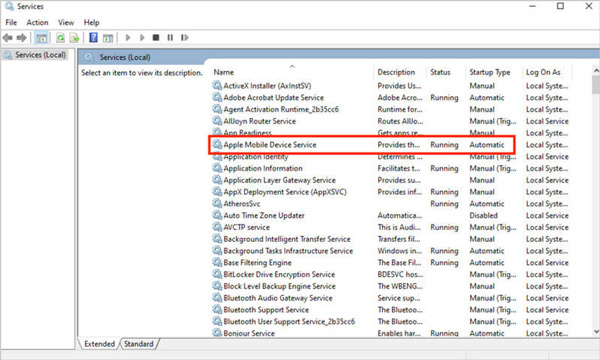This screenshot has height=360, width=600.
Task: Switch to the Extended tab
Action: click(99, 344)
